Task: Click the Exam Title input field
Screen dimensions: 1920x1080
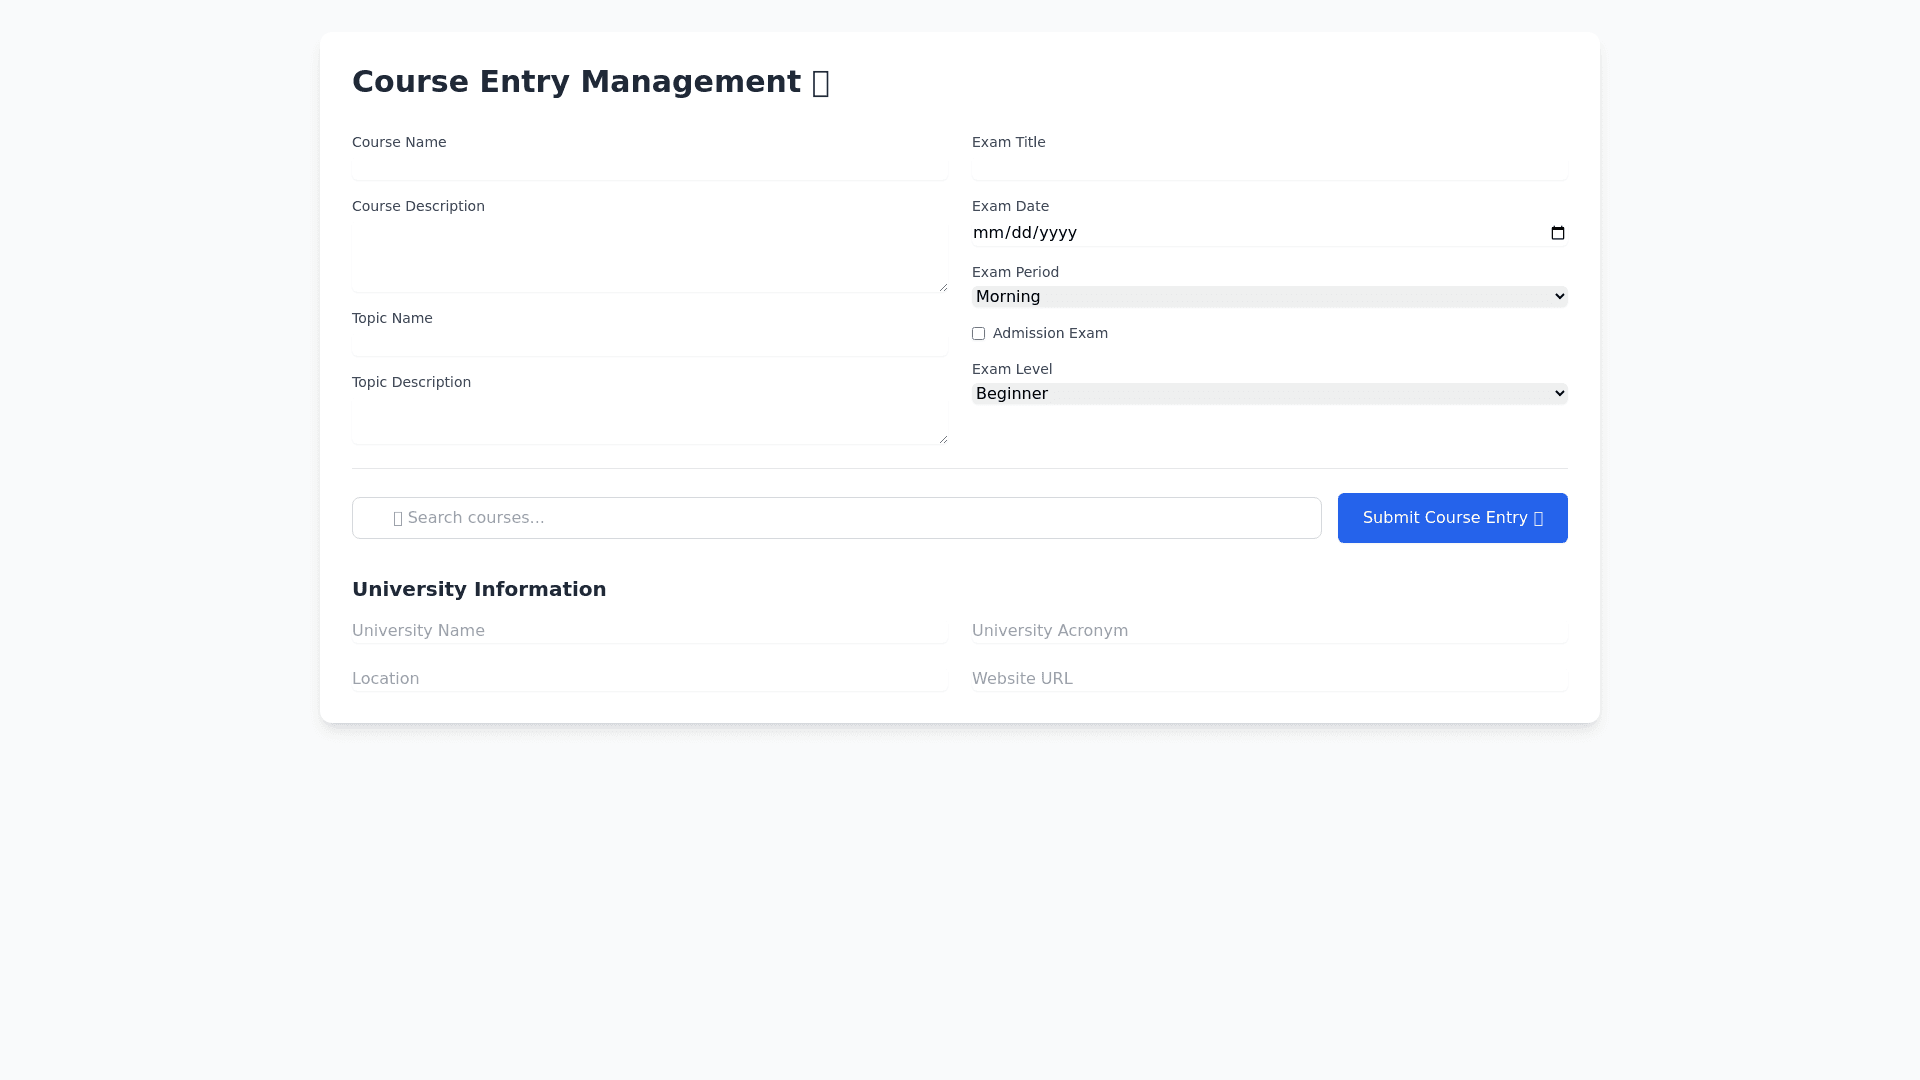Action: [1269, 168]
